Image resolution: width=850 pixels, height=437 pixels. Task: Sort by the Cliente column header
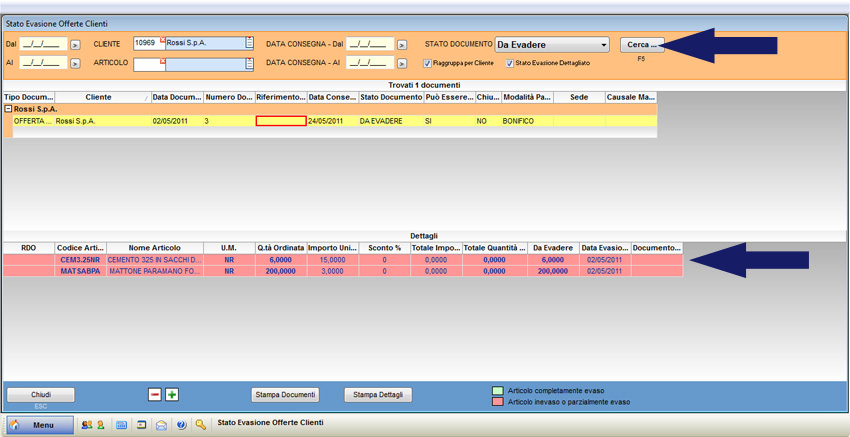pos(98,97)
